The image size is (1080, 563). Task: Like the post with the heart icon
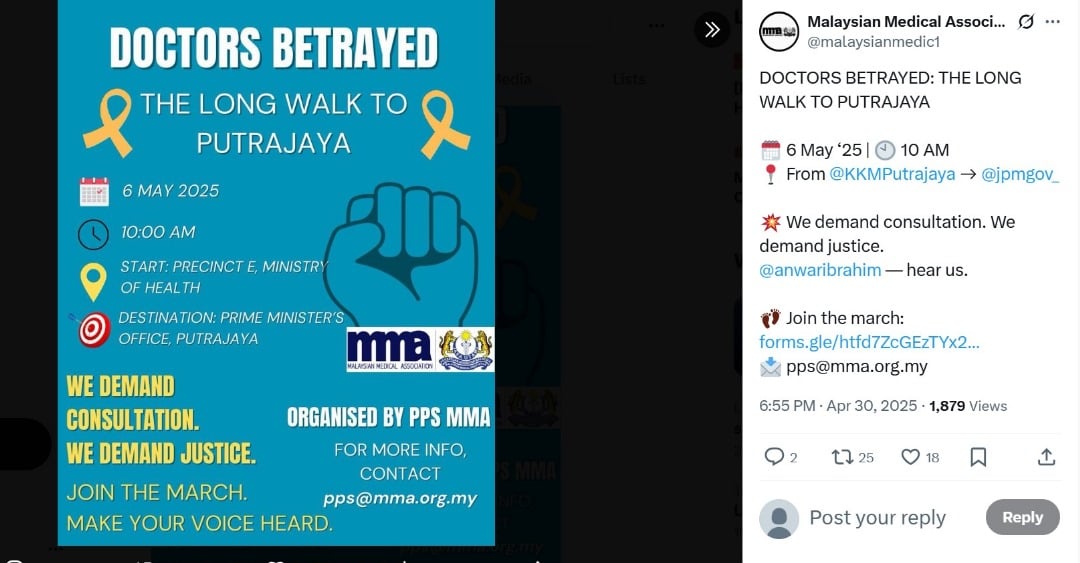(911, 456)
